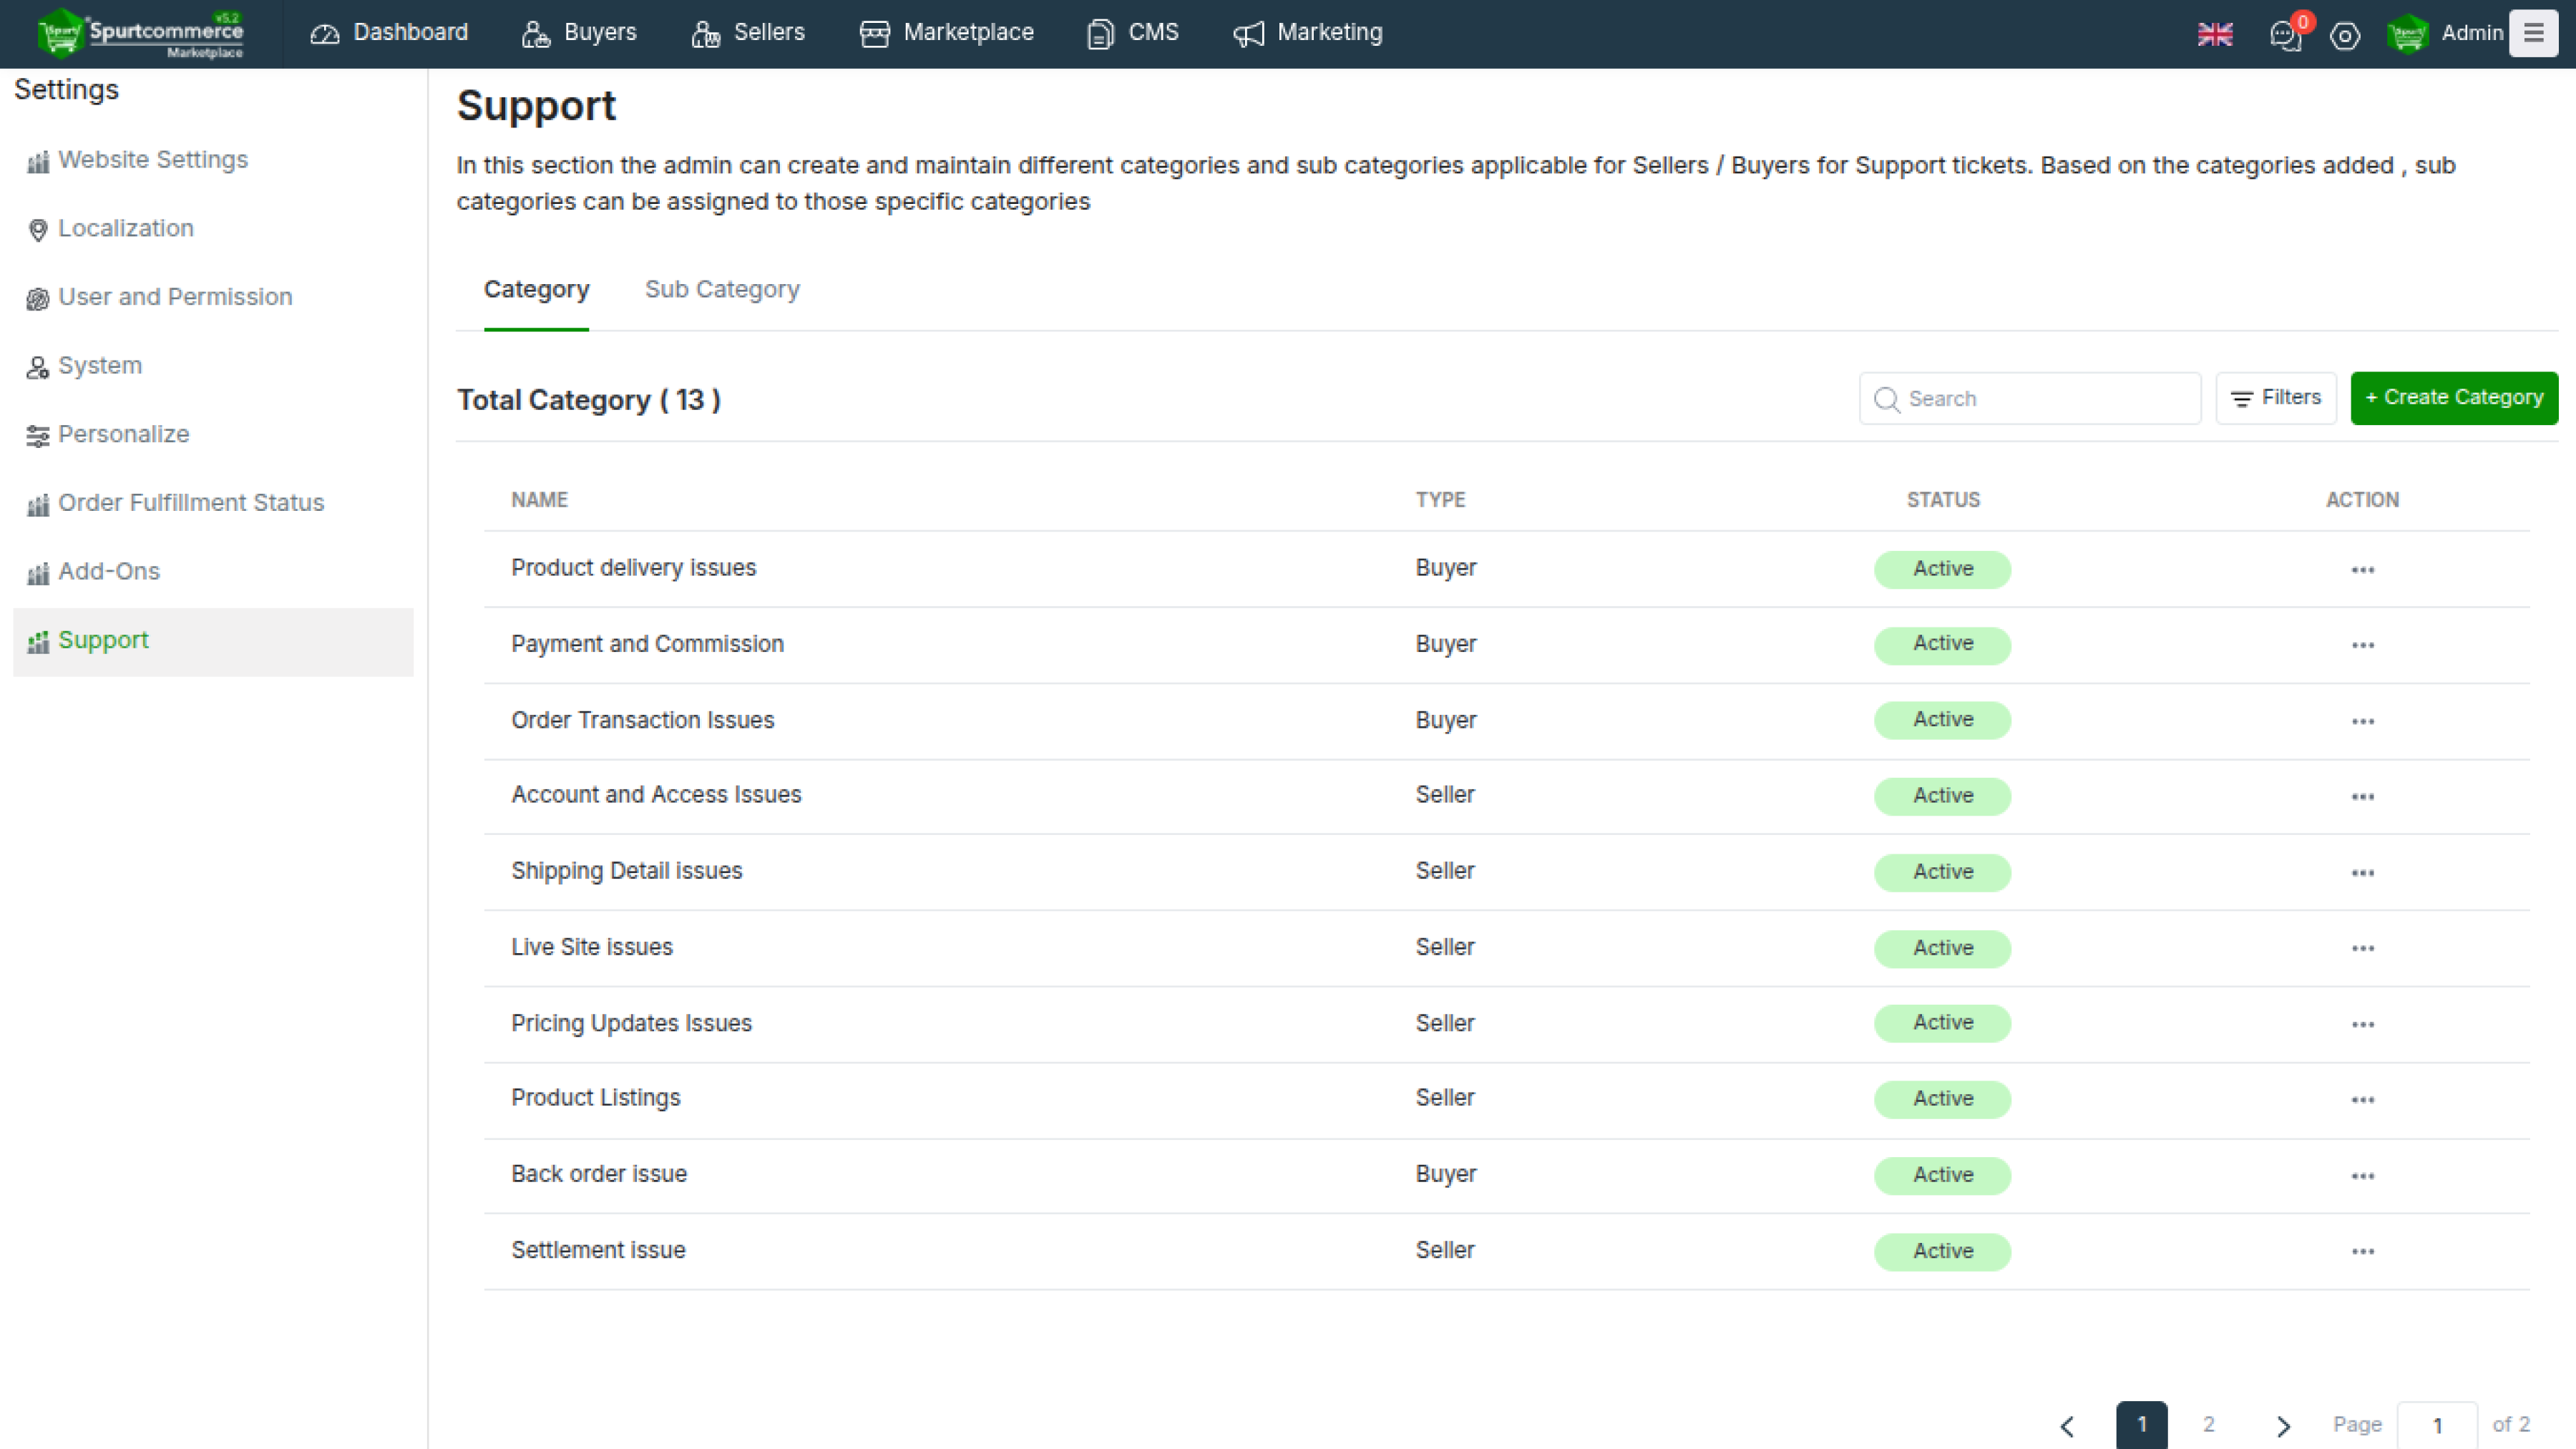This screenshot has height=1449, width=2576.
Task: Open actions menu for Pricing Updates Issues
Action: tap(2362, 1024)
